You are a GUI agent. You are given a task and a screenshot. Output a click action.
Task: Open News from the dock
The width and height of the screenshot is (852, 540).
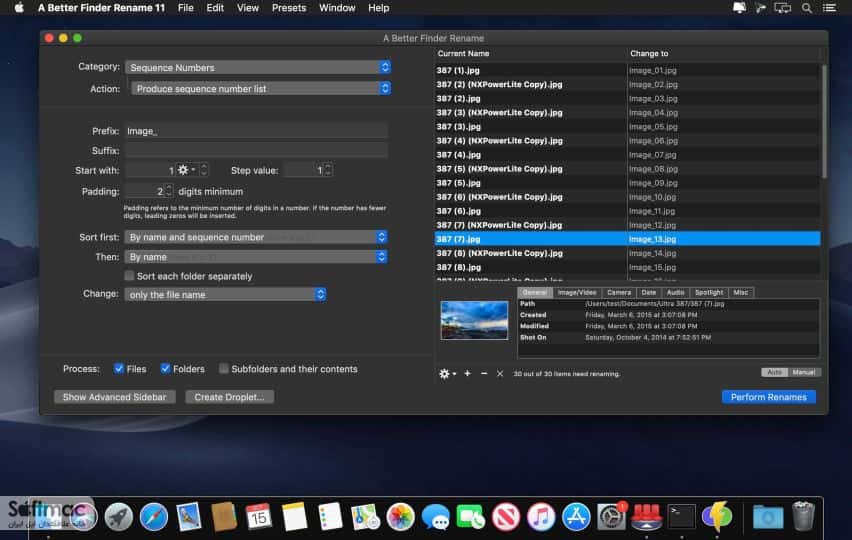pyautogui.click(x=506, y=517)
